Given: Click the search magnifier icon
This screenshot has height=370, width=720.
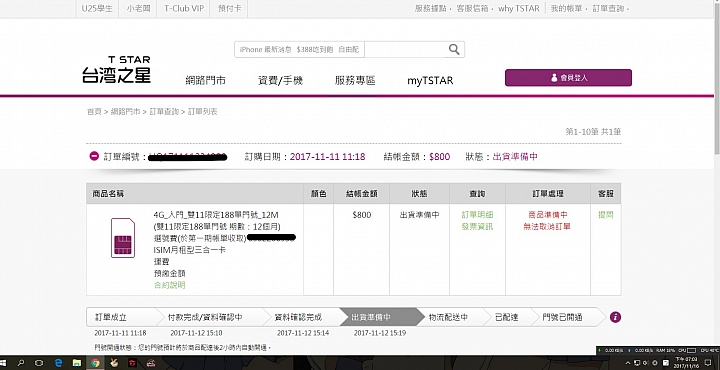Looking at the screenshot, I should coord(454,50).
